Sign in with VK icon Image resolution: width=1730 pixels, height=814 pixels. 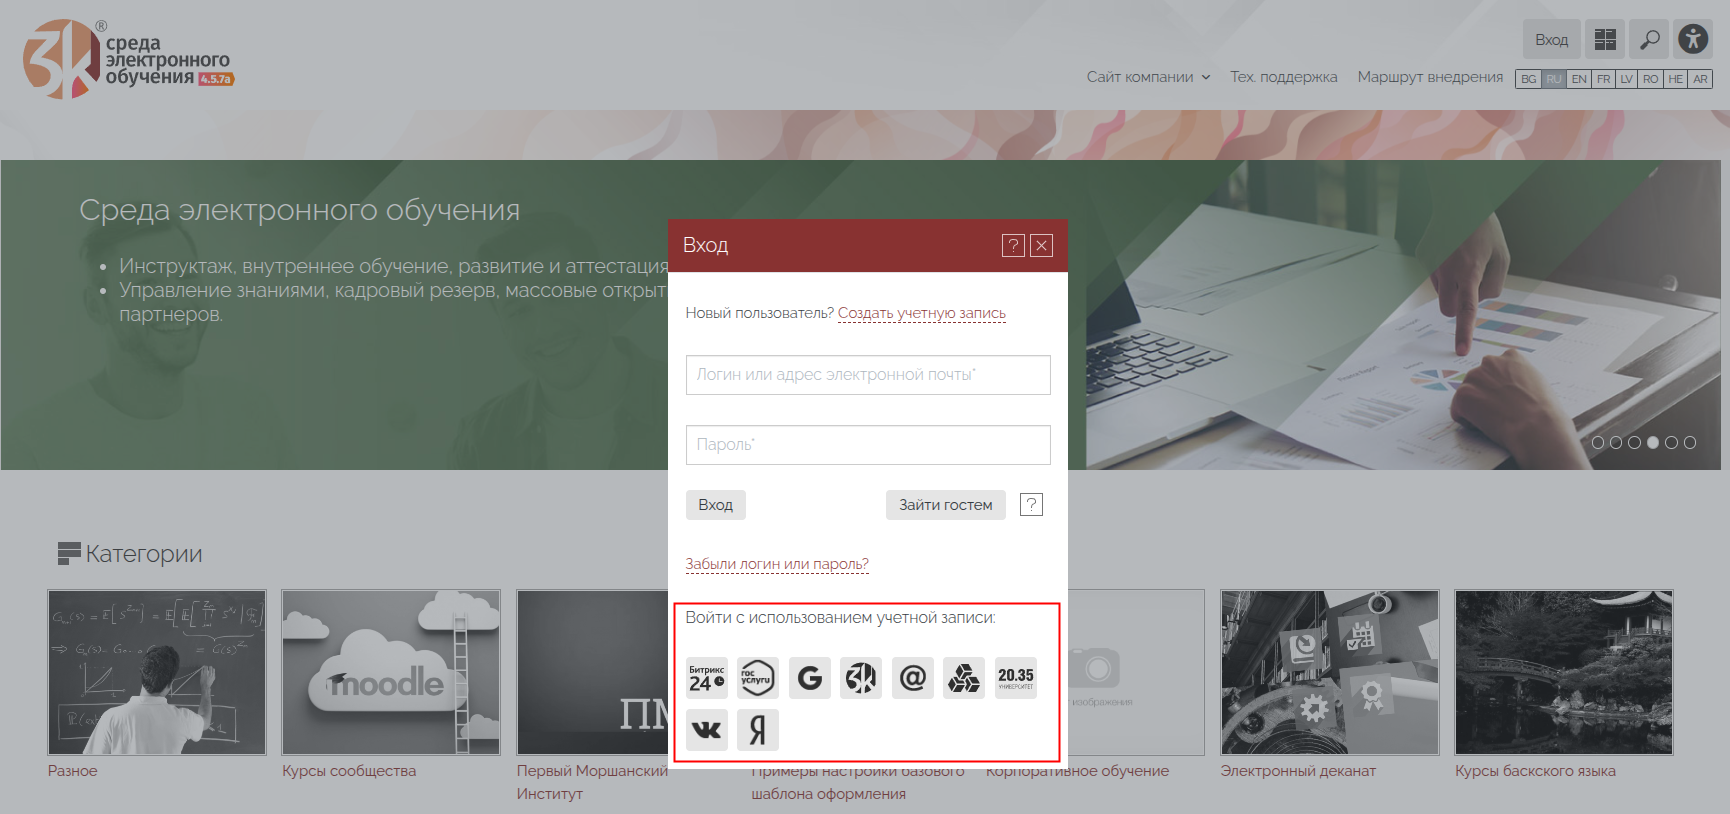[x=707, y=730]
